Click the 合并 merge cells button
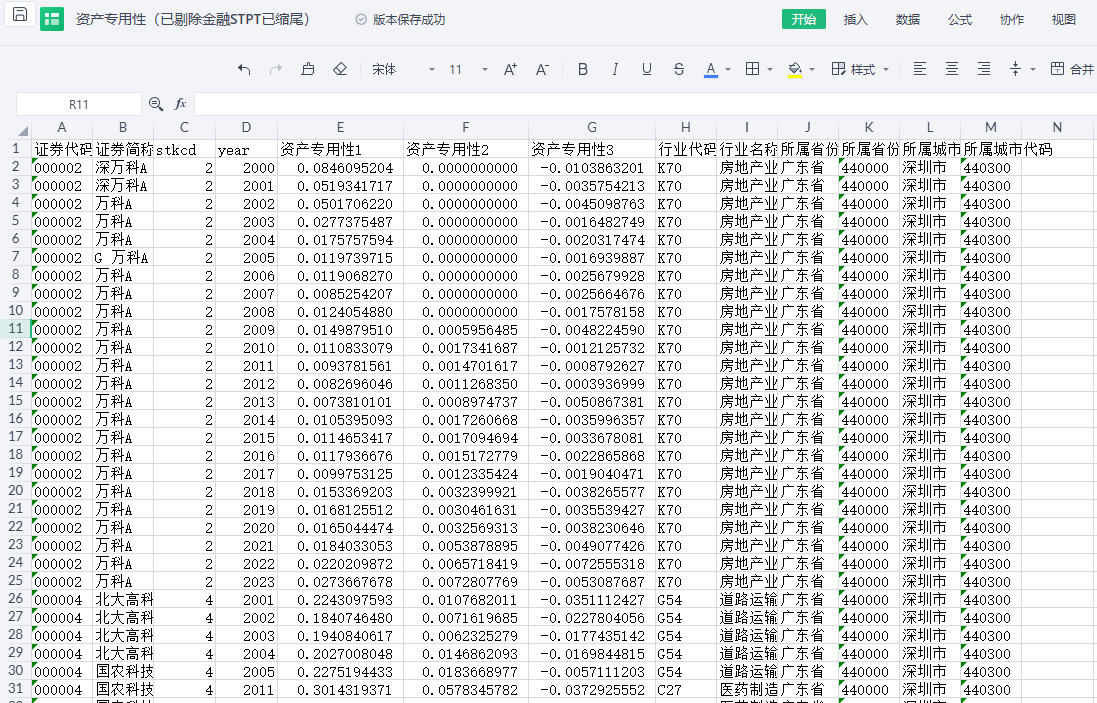 coord(1072,69)
